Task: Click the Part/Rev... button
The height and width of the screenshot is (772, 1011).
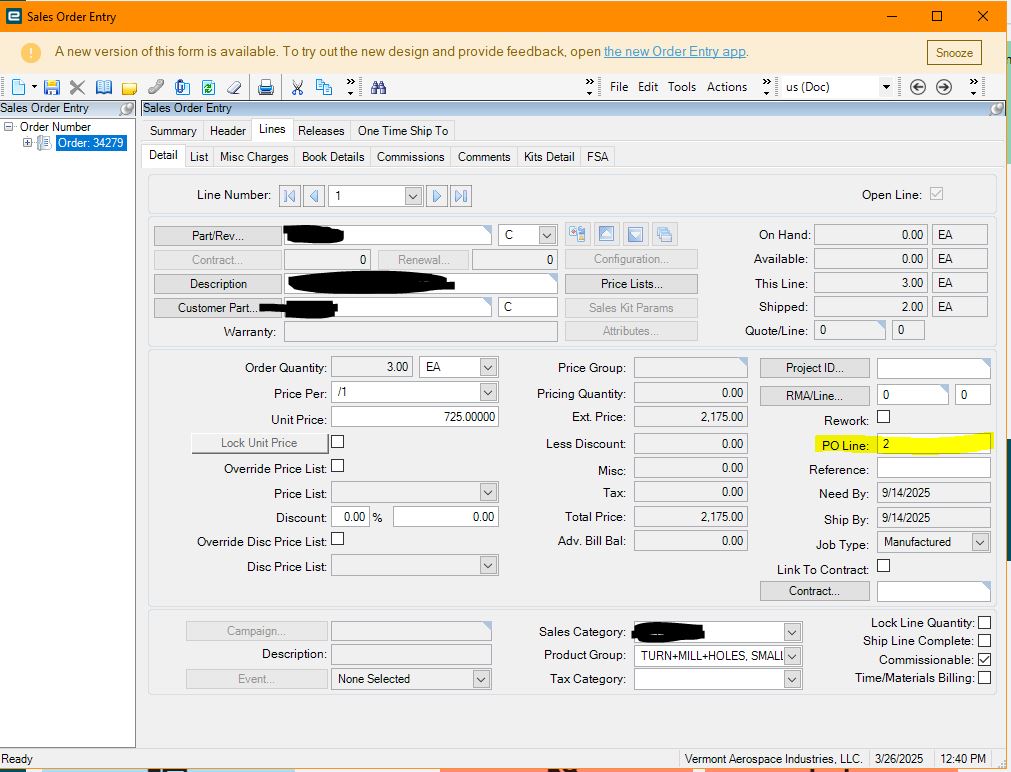Action: point(218,235)
